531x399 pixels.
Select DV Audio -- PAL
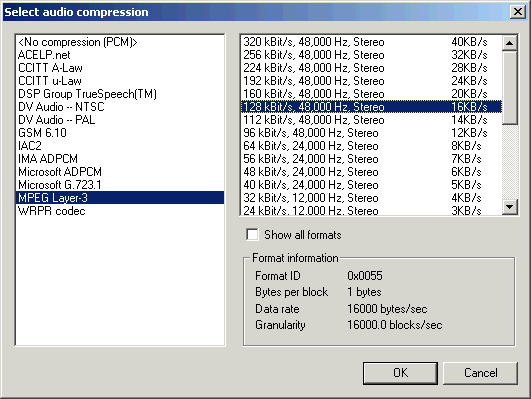click(120, 120)
